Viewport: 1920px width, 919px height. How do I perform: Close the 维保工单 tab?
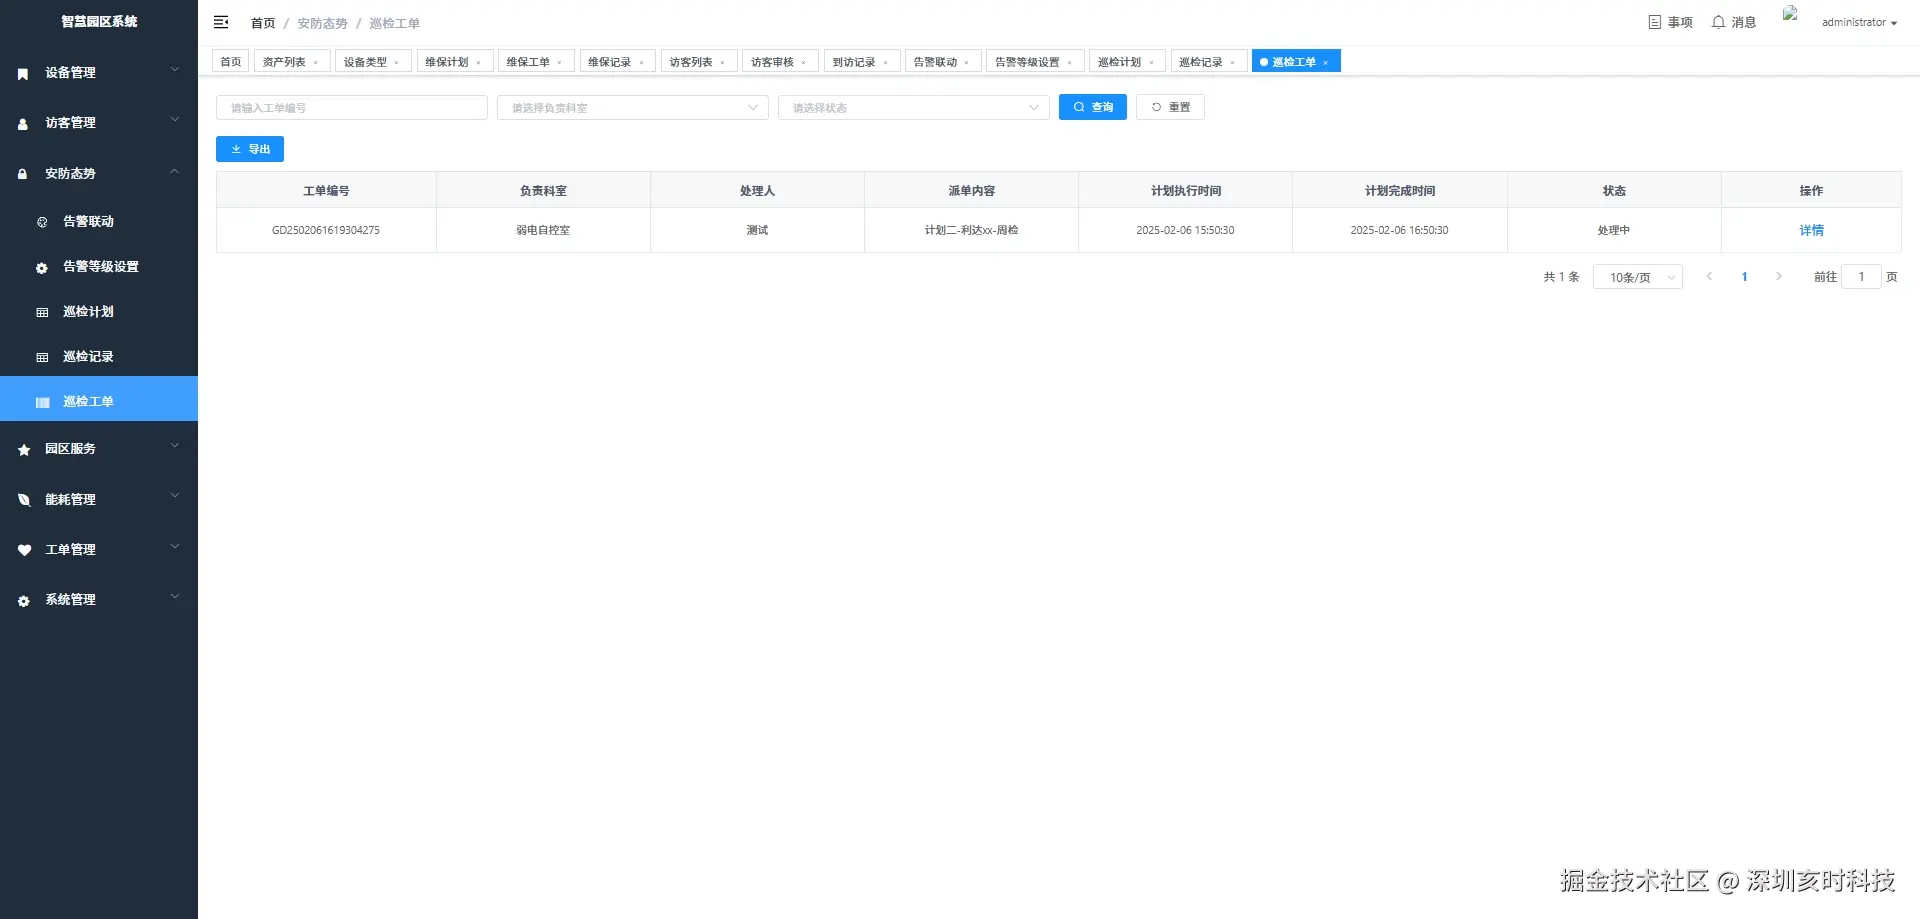(560, 62)
